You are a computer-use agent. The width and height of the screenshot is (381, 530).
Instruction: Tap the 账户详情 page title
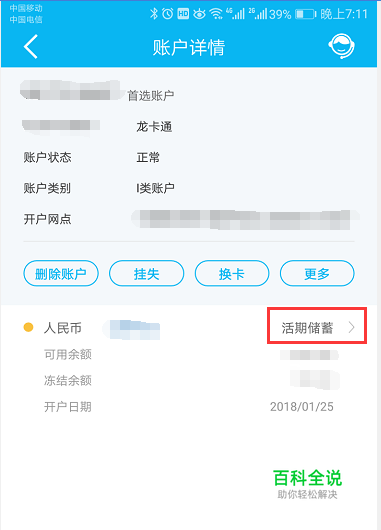[x=189, y=47]
